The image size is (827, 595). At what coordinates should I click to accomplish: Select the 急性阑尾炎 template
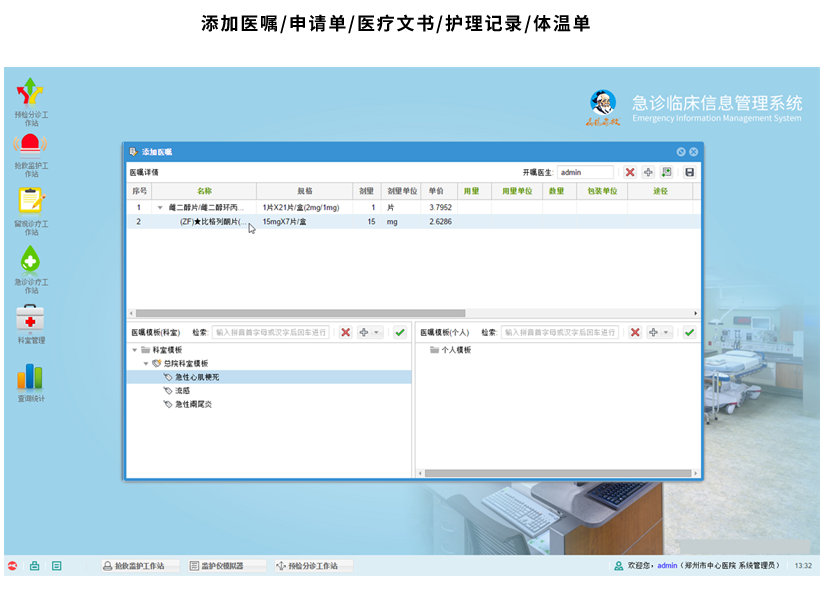tap(192, 405)
